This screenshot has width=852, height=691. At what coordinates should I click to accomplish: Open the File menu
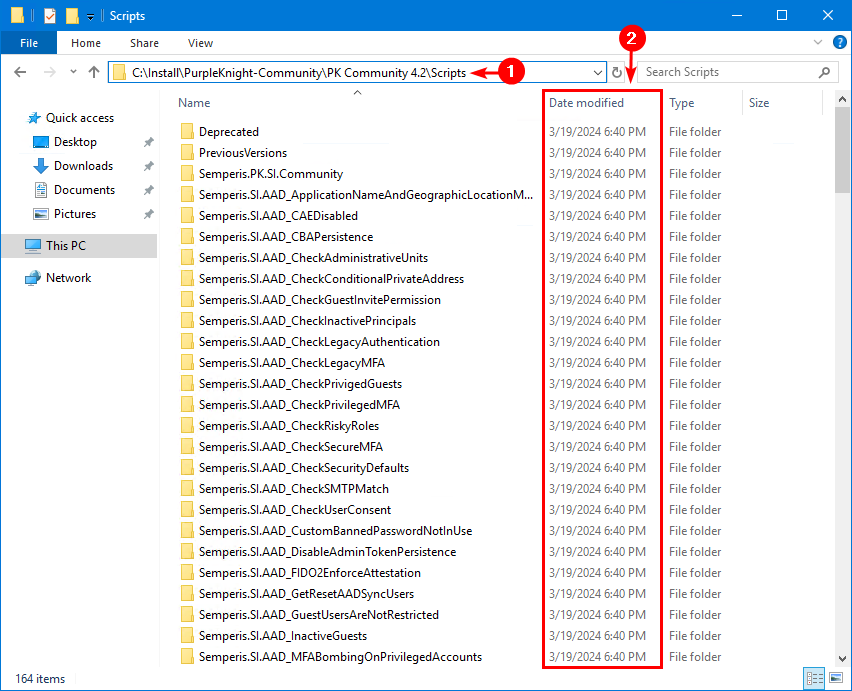pos(29,43)
